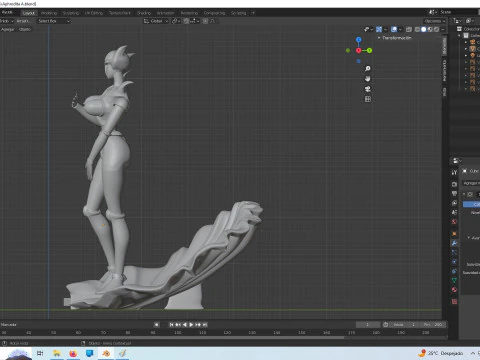Click Play Reverse playback button
This screenshot has width=480, height=360.
185,324
